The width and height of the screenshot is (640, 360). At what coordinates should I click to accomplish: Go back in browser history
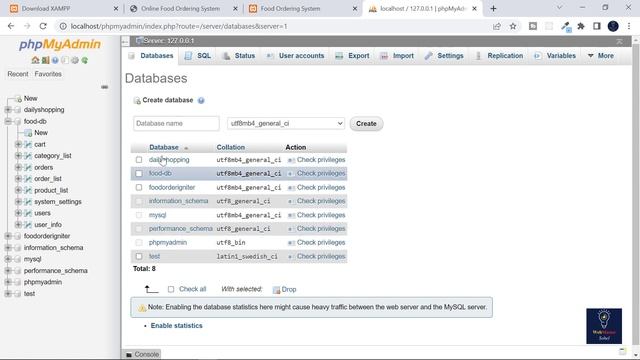pos(11,26)
